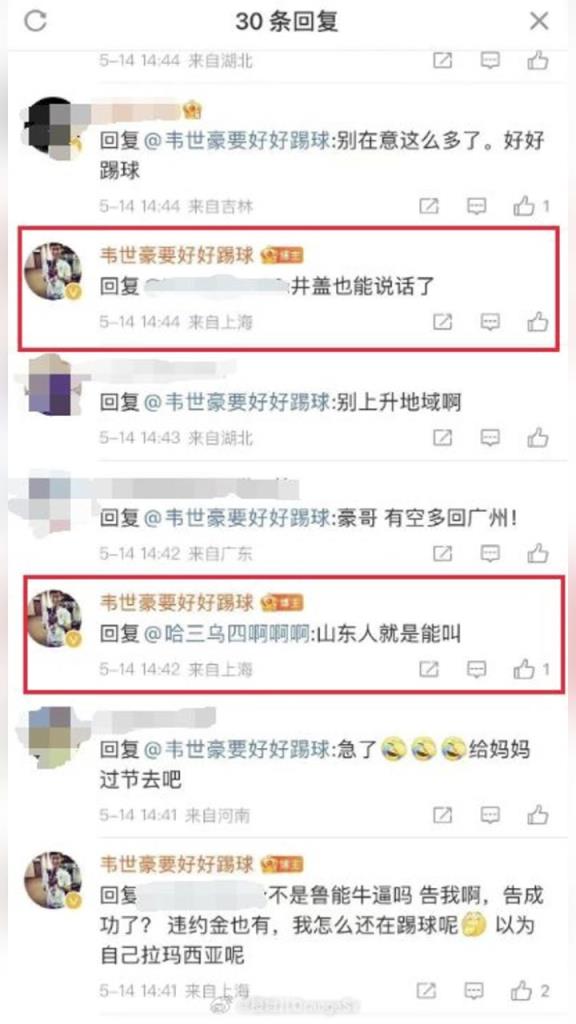Click the refresh icon at top left
Screen dimensions: 576x1024
click(35, 22)
